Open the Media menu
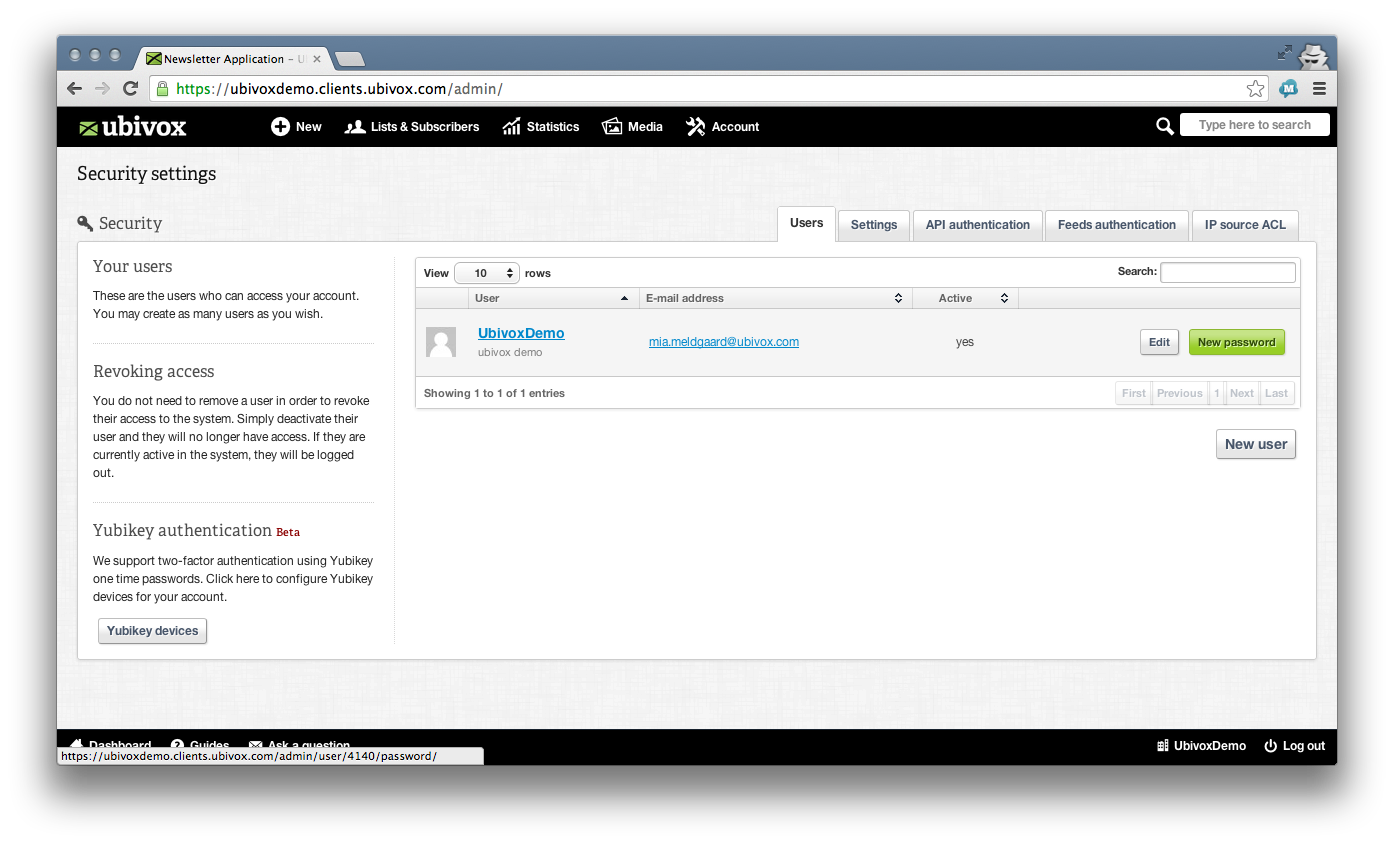This screenshot has width=1394, height=844. (632, 127)
